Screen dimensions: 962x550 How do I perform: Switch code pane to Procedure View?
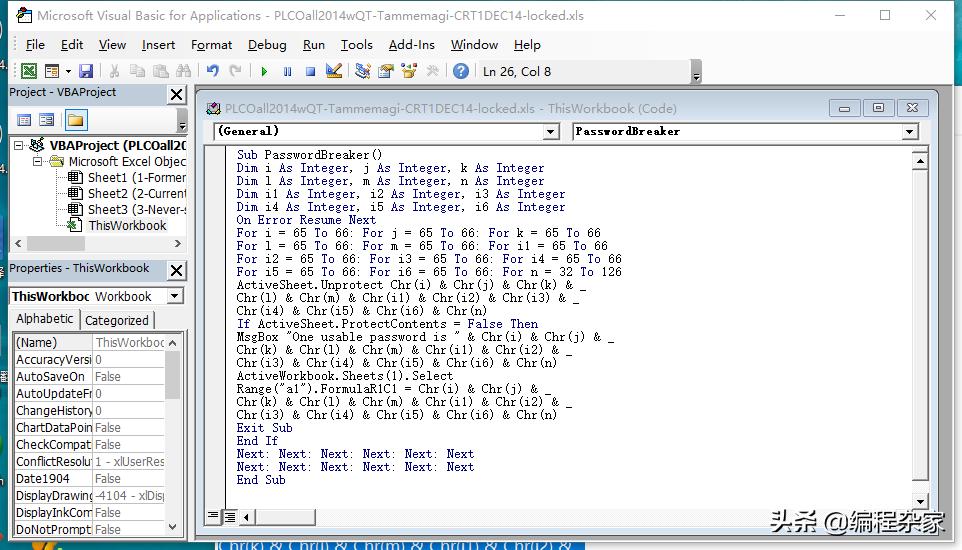tap(213, 516)
